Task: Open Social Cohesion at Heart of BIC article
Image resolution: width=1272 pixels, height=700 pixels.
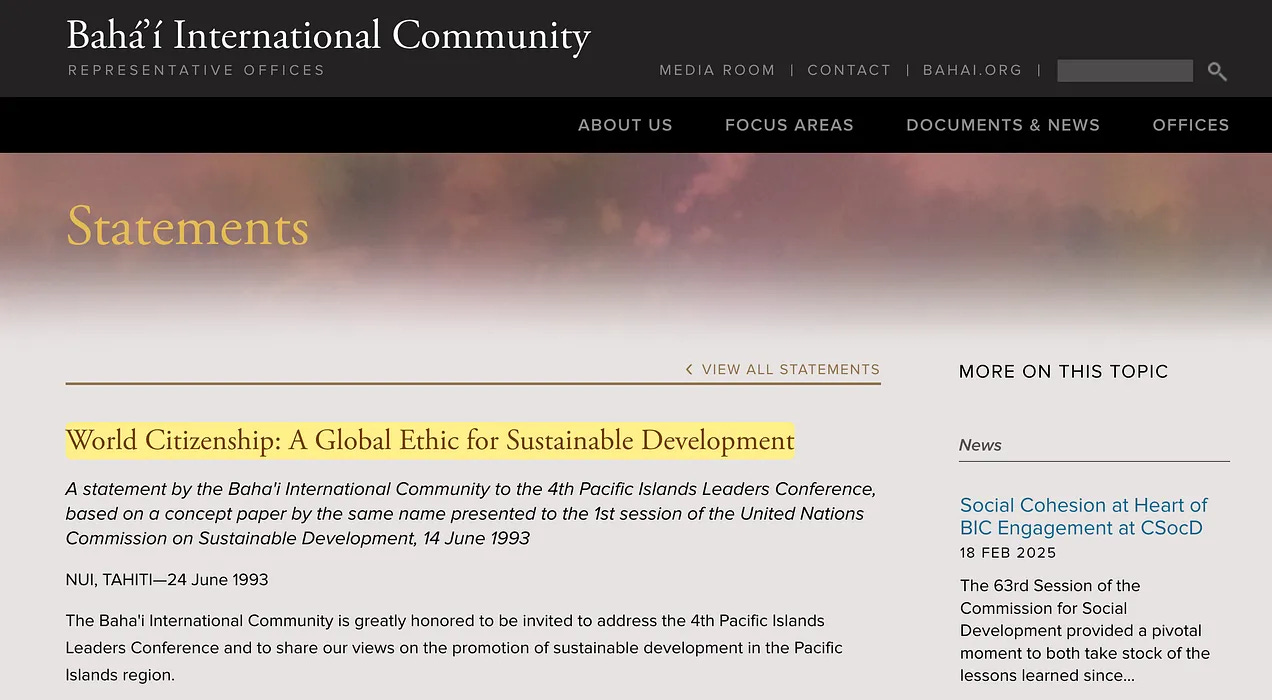Action: click(x=1084, y=516)
